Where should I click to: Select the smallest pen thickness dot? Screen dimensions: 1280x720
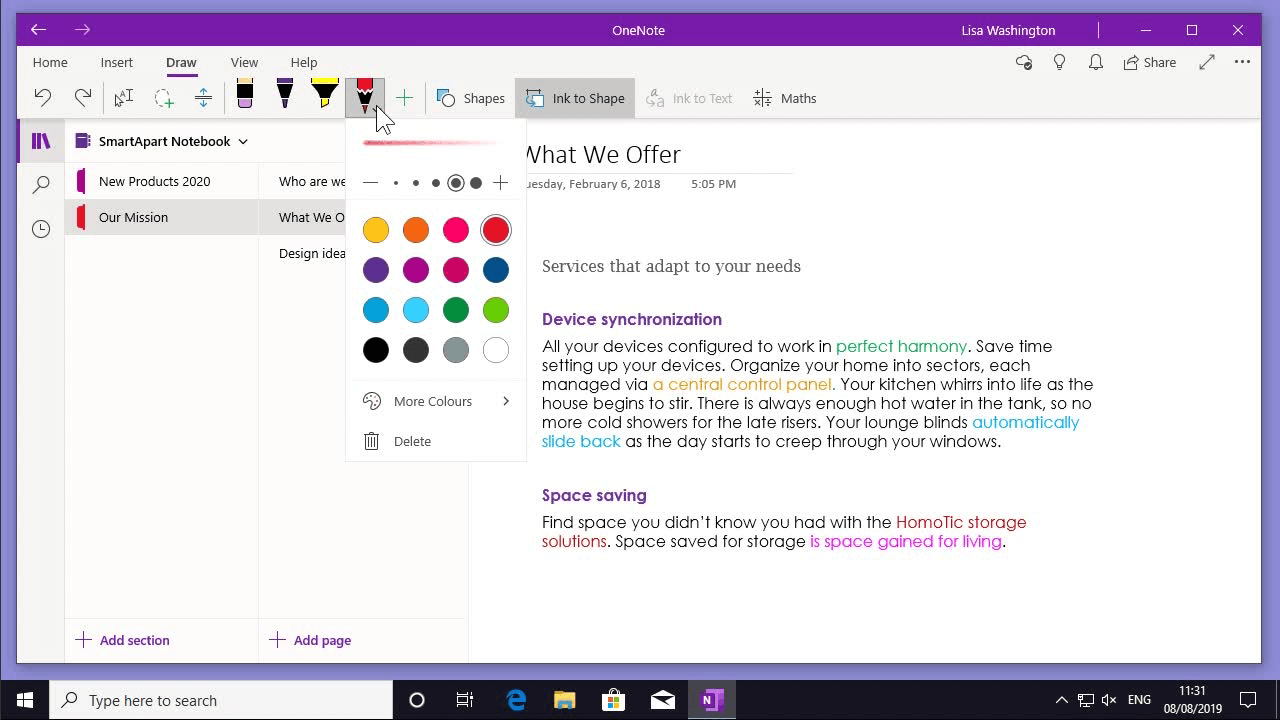tap(396, 183)
